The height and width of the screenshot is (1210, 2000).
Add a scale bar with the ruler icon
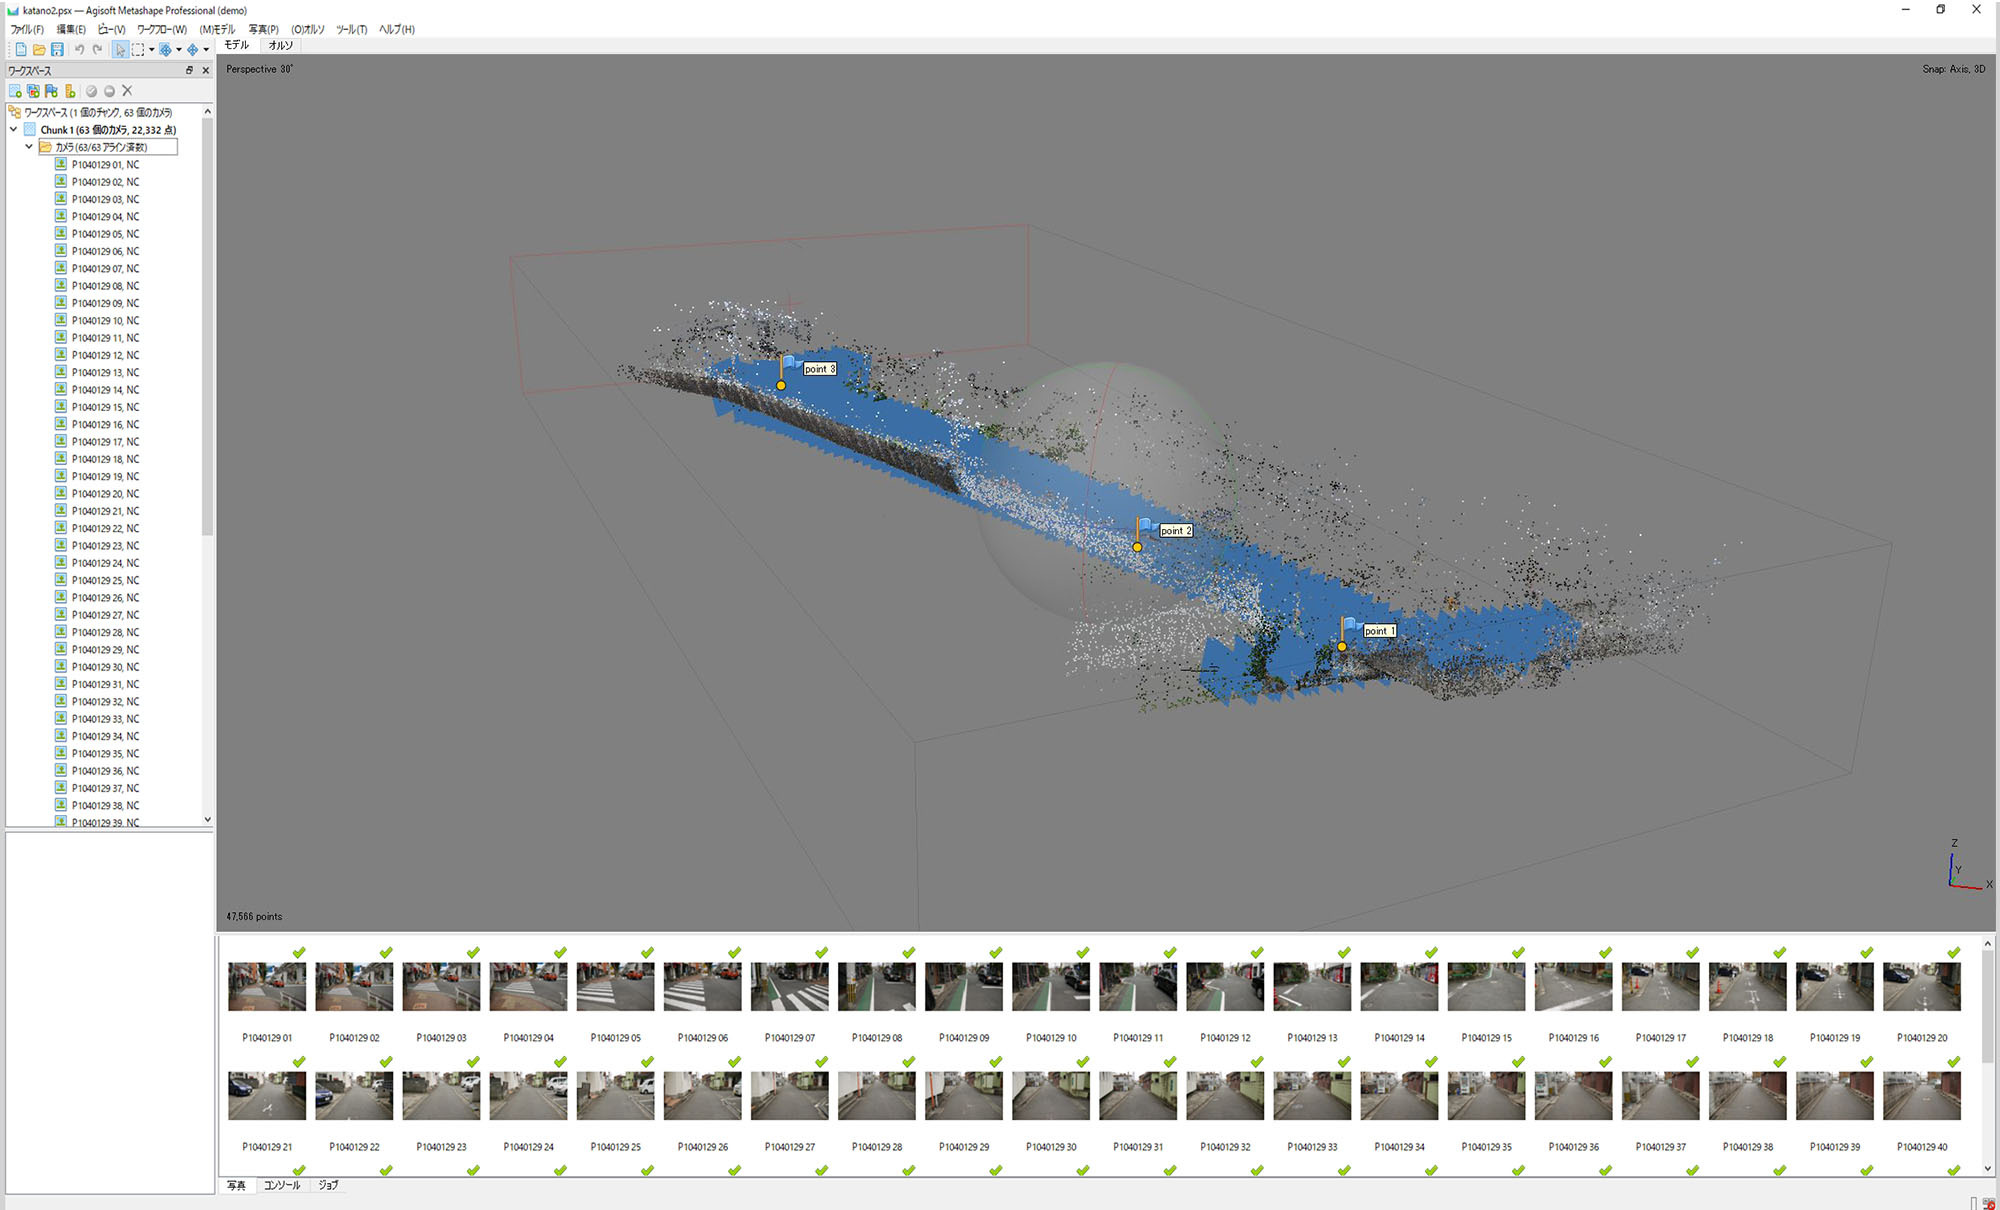70,91
